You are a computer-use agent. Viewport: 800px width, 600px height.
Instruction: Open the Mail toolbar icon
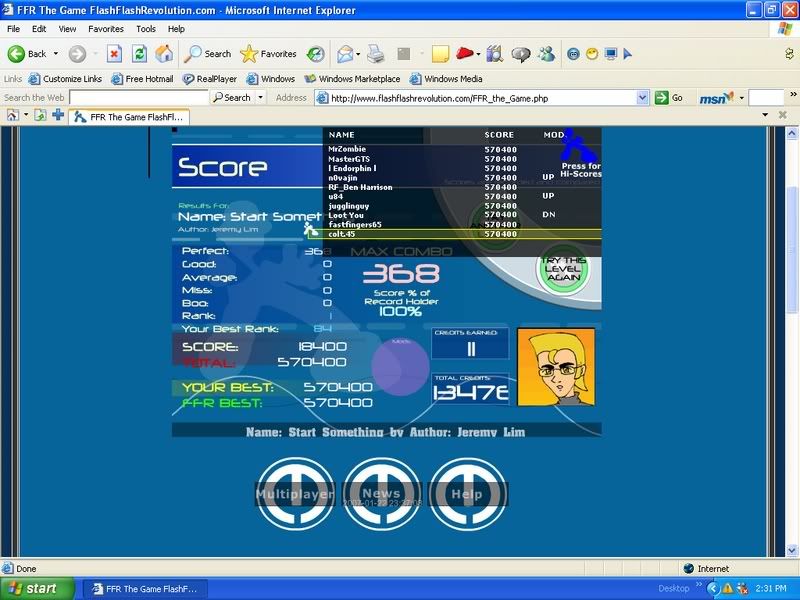point(345,54)
